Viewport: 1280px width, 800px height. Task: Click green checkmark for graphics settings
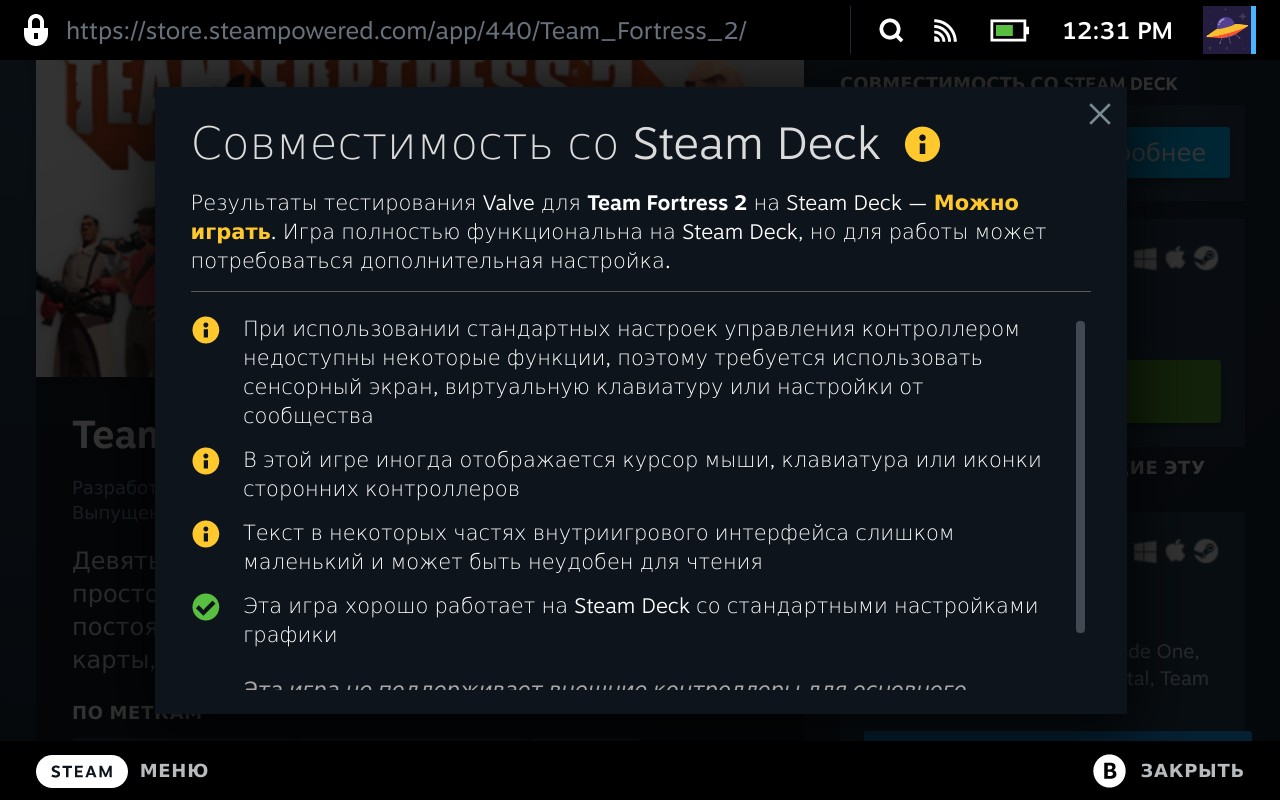click(x=205, y=607)
